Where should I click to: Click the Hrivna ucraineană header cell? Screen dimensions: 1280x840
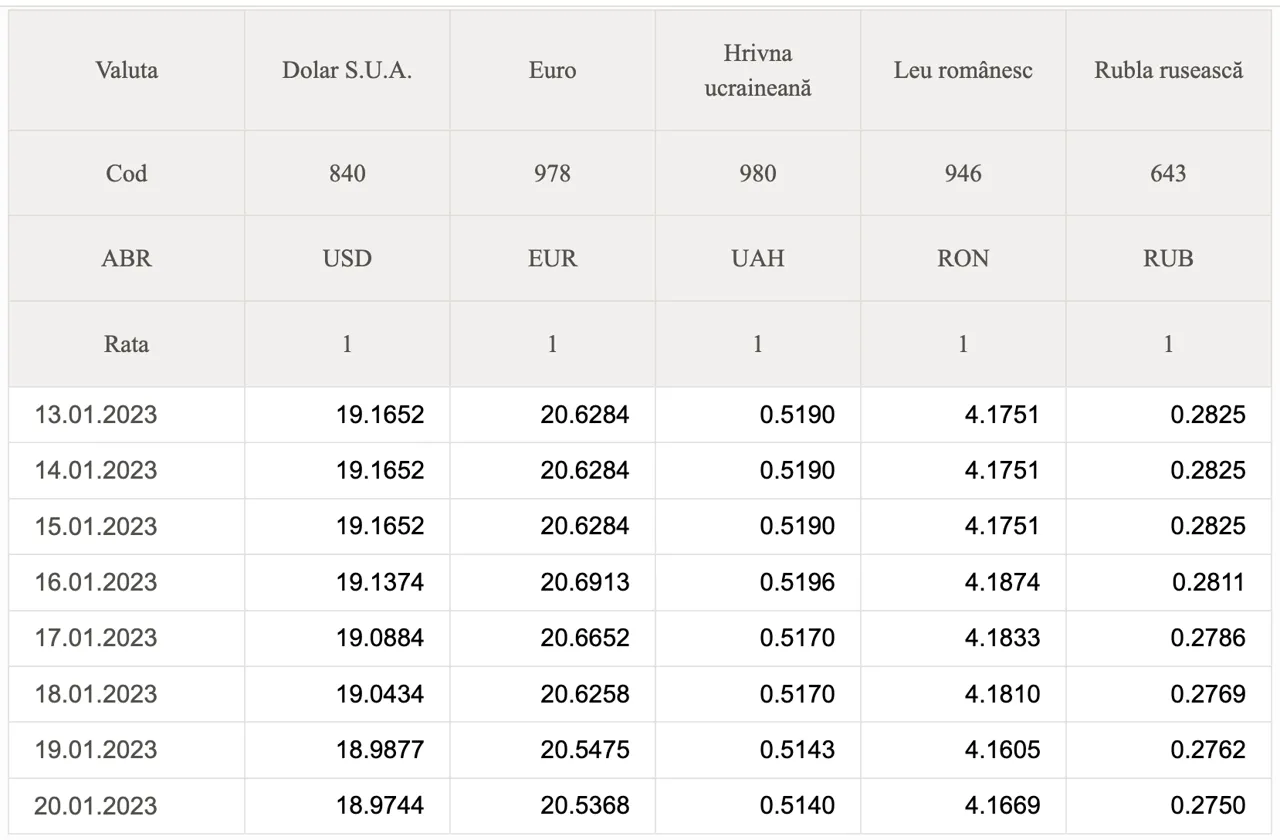coord(758,70)
